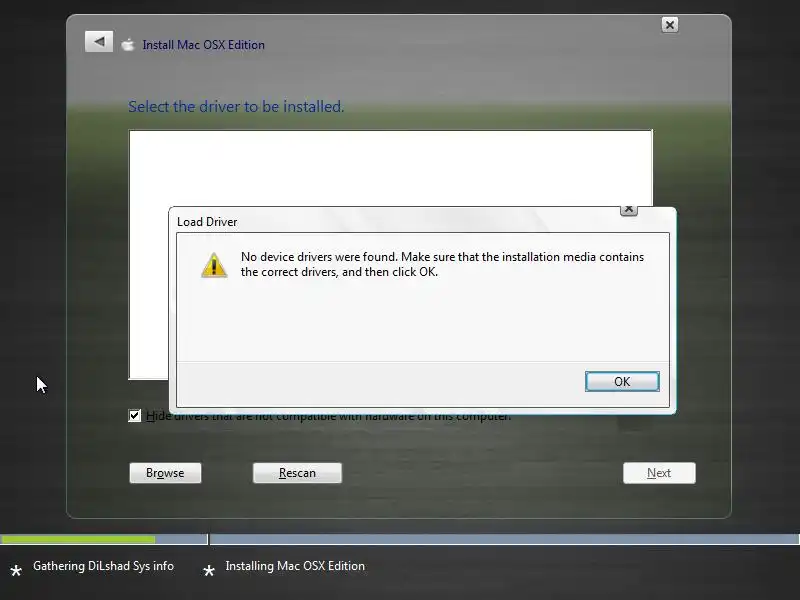Click the Rescan button
Image resolution: width=800 pixels, height=600 pixels.
coord(297,473)
